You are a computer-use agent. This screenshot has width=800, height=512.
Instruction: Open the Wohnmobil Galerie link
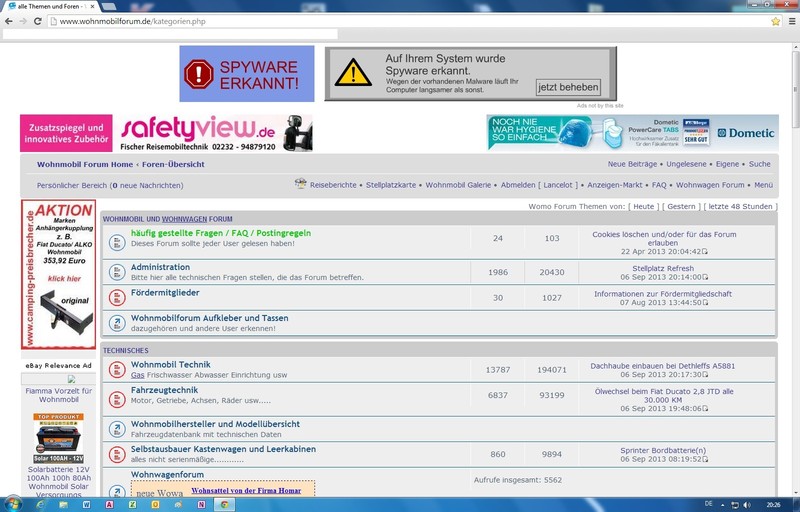click(458, 185)
